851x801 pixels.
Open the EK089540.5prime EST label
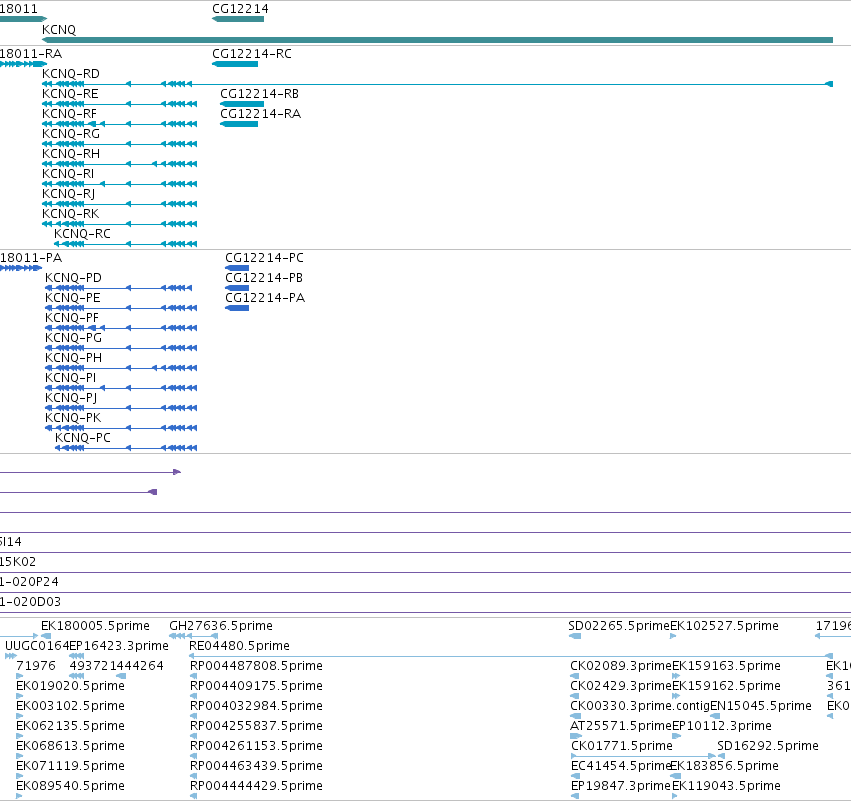71,786
